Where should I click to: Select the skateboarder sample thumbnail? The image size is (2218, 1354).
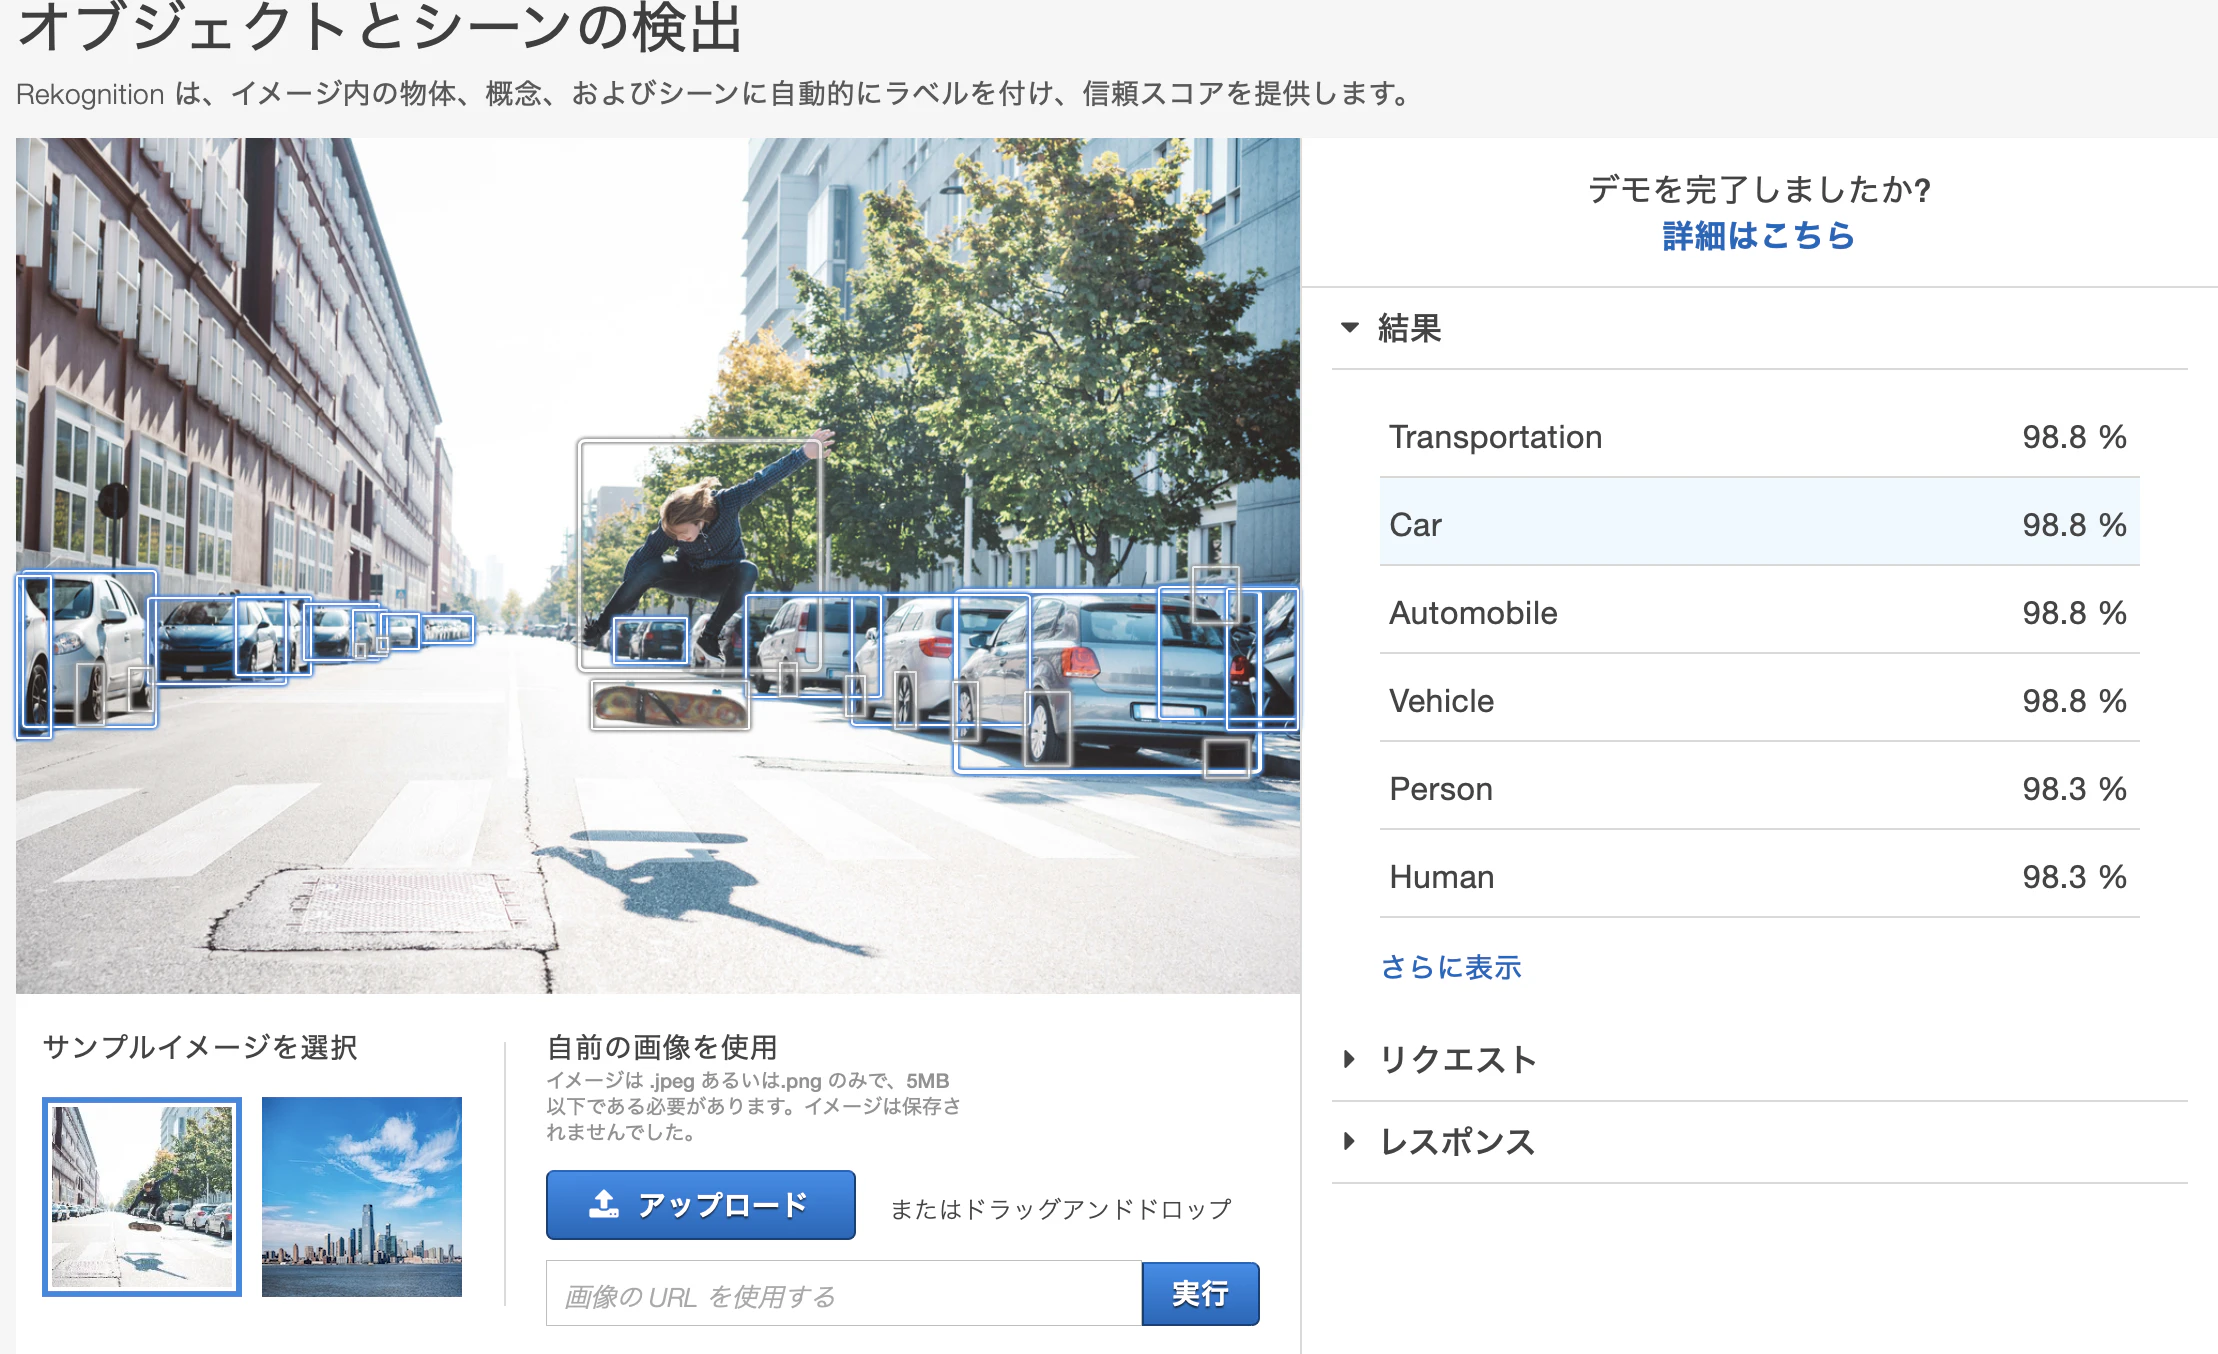click(142, 1197)
